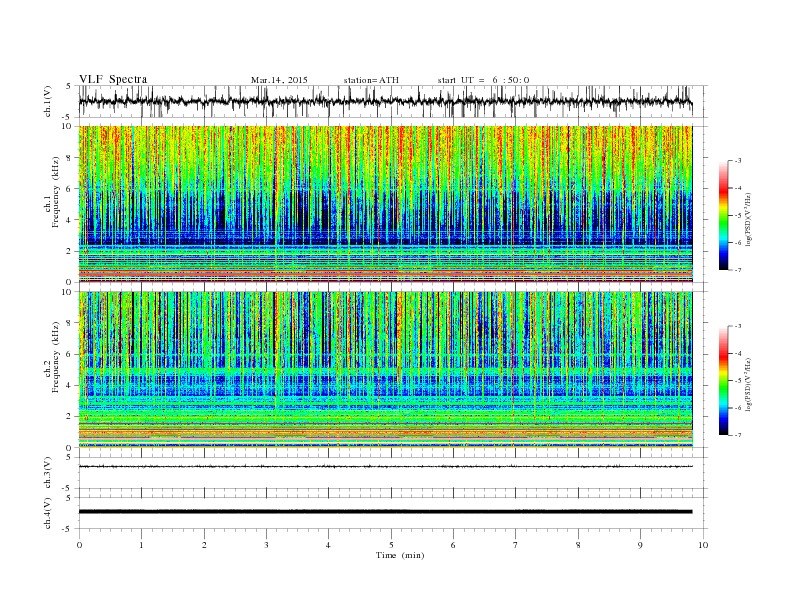Viewport: 792px width, 612px height.
Task: Click the '4' kHz tick on the ch.1 frequency axis
Action: coord(69,220)
